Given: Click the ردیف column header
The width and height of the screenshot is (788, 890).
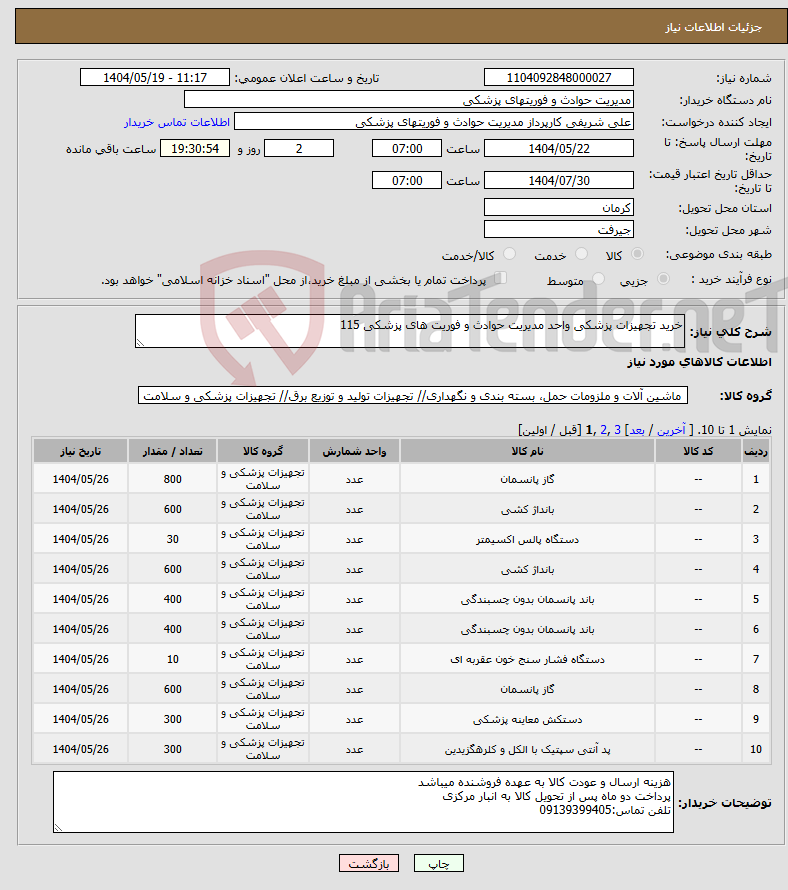Looking at the screenshot, I should pyautogui.click(x=756, y=451).
